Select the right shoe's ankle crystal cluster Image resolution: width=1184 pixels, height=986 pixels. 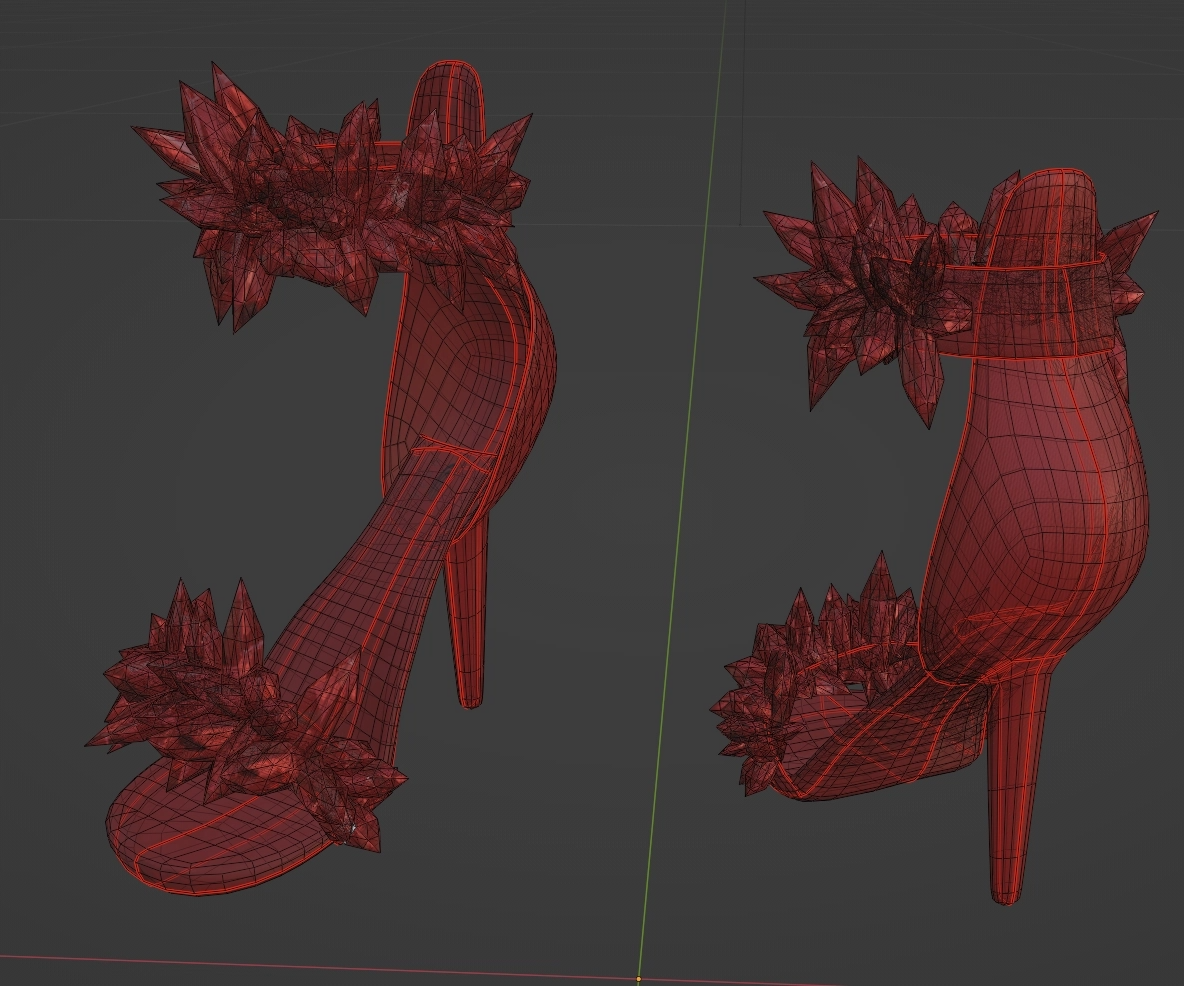(860, 280)
